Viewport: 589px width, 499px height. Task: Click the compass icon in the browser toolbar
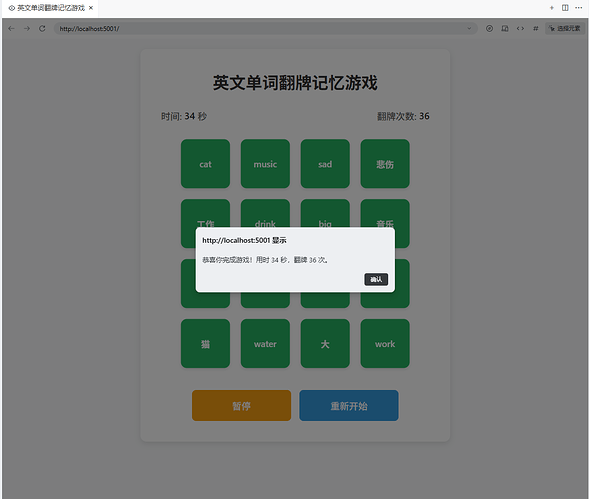pyautogui.click(x=489, y=29)
